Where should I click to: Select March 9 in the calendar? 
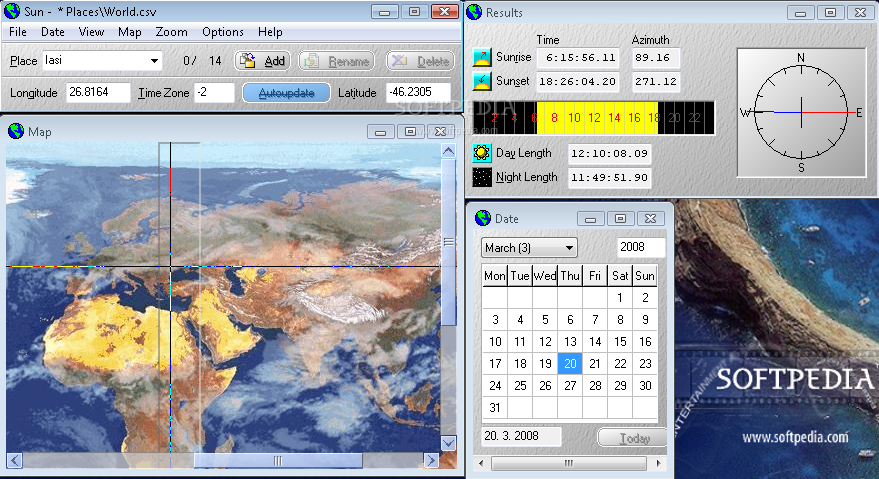[645, 320]
